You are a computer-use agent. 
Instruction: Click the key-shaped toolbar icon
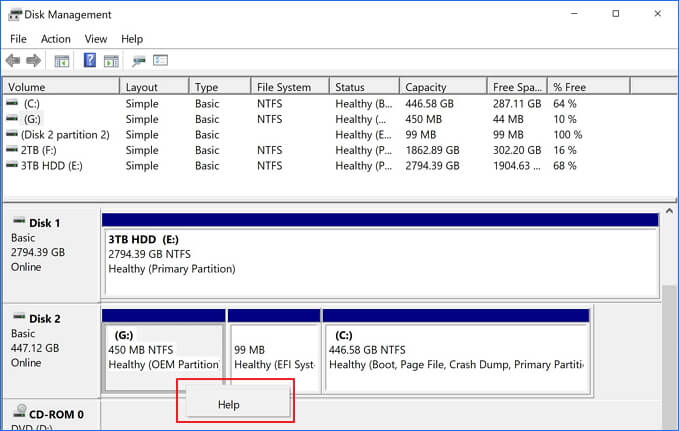click(139, 61)
